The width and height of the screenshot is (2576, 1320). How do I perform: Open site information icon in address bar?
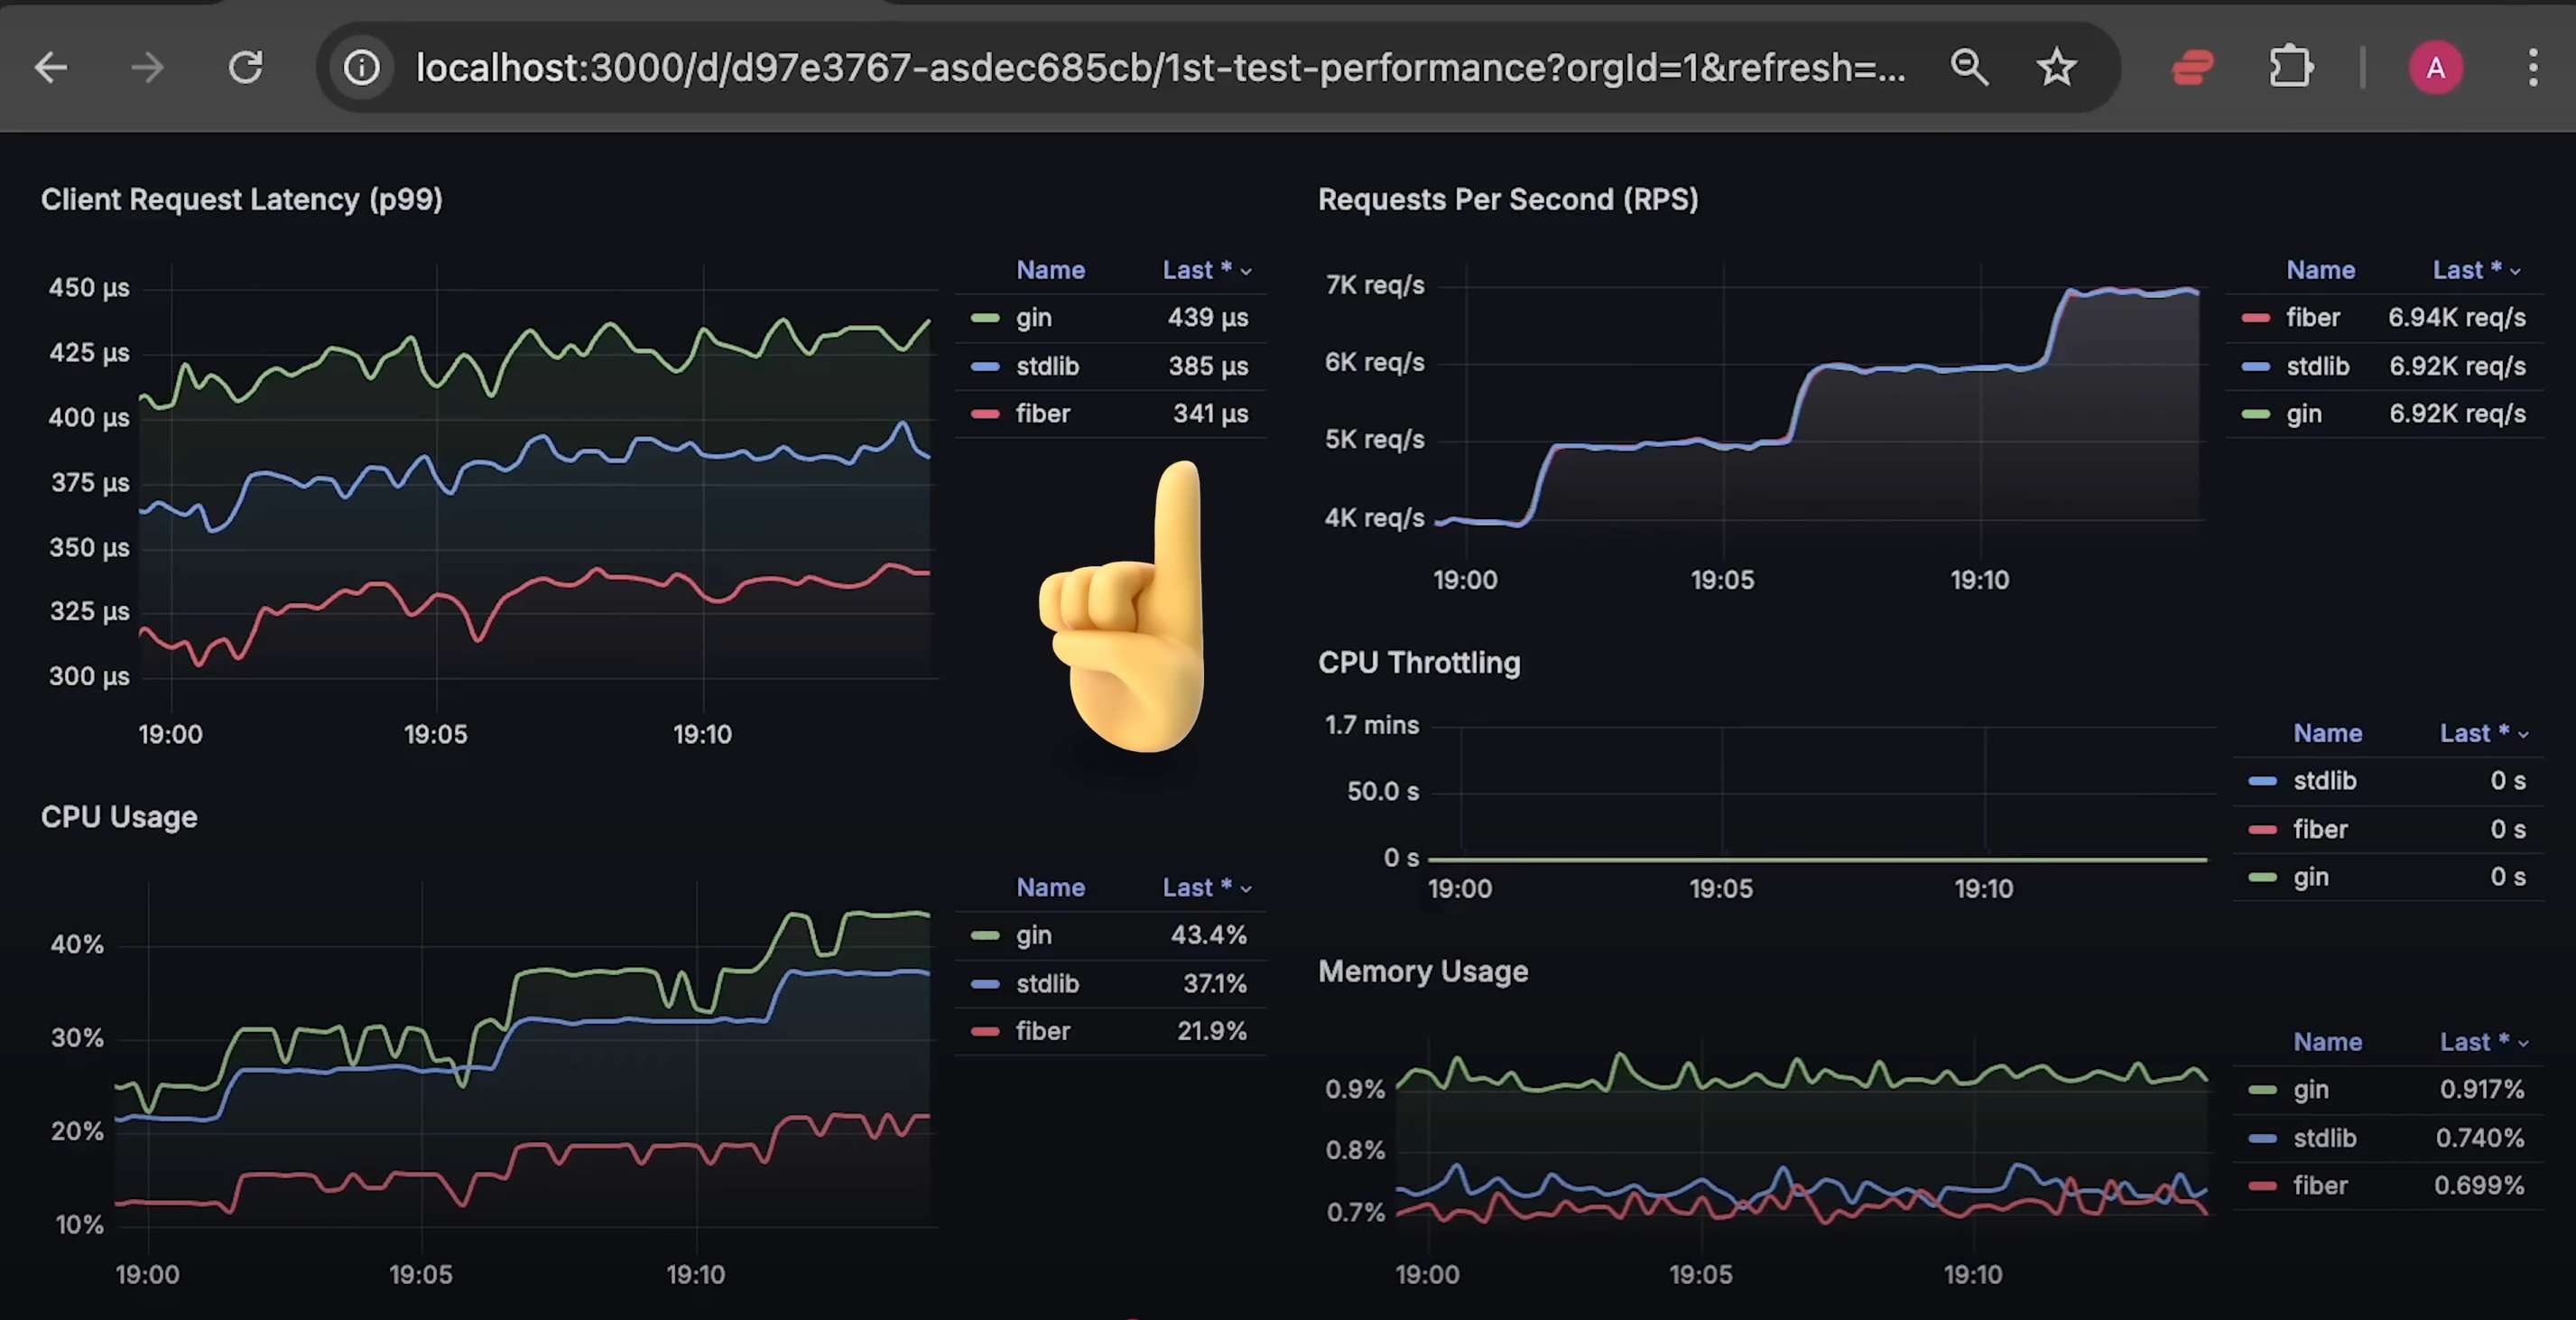(x=362, y=68)
